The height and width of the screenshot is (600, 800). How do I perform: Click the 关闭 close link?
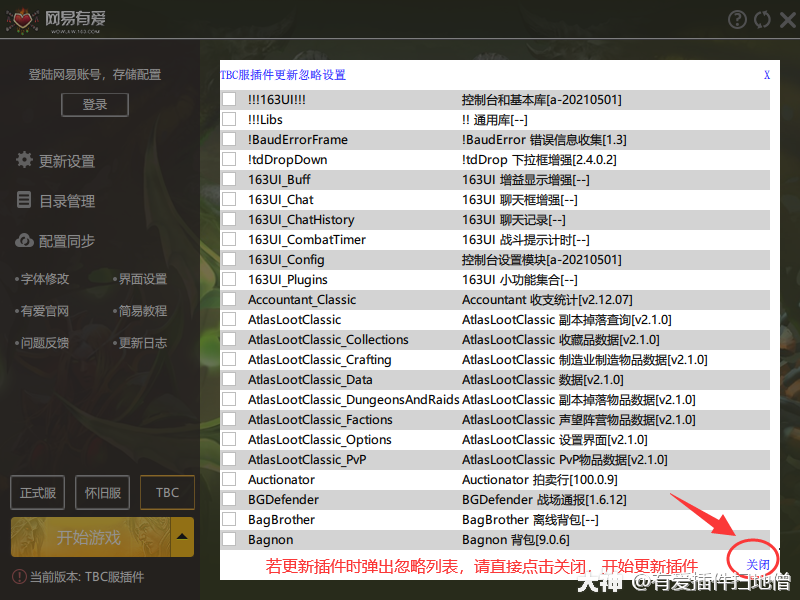758,565
